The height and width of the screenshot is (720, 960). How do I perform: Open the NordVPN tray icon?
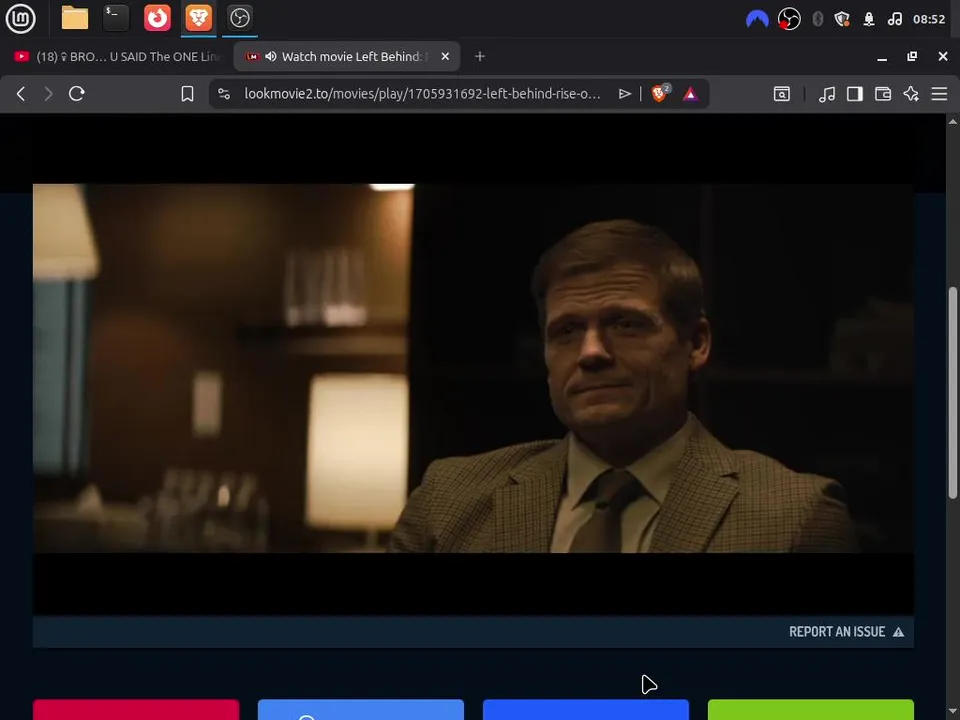pos(757,19)
